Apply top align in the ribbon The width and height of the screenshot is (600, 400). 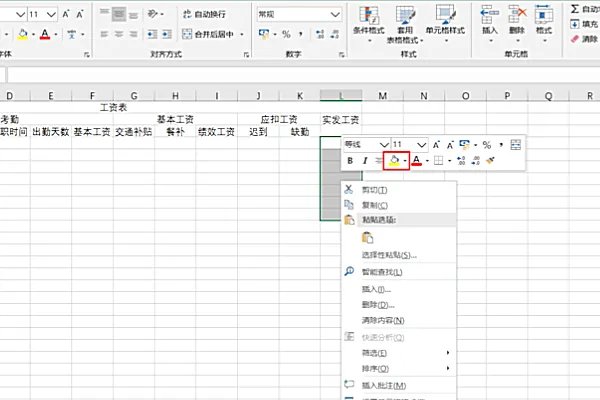point(104,14)
